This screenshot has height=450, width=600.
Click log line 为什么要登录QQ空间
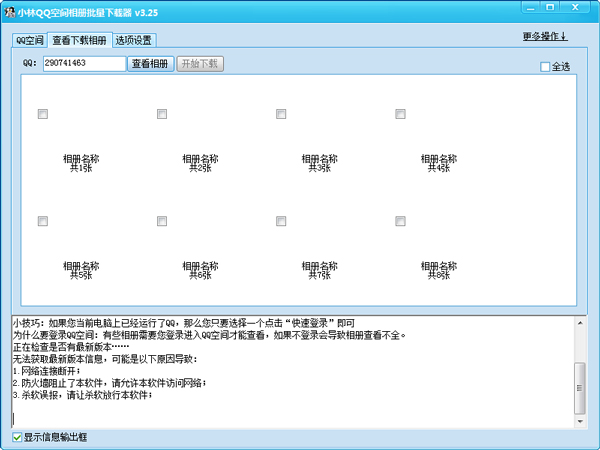pos(209,335)
